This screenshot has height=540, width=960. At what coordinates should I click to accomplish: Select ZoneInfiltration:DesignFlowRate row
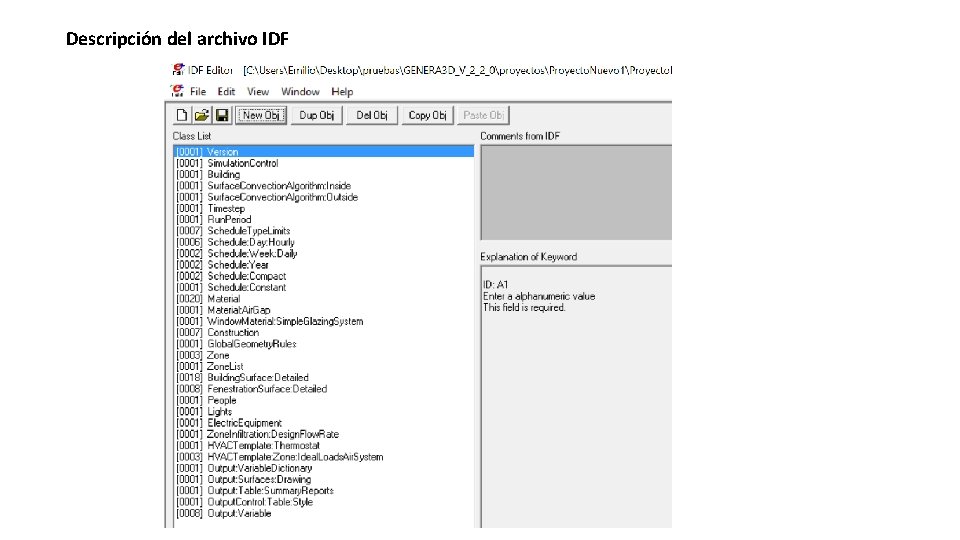pos(324,434)
